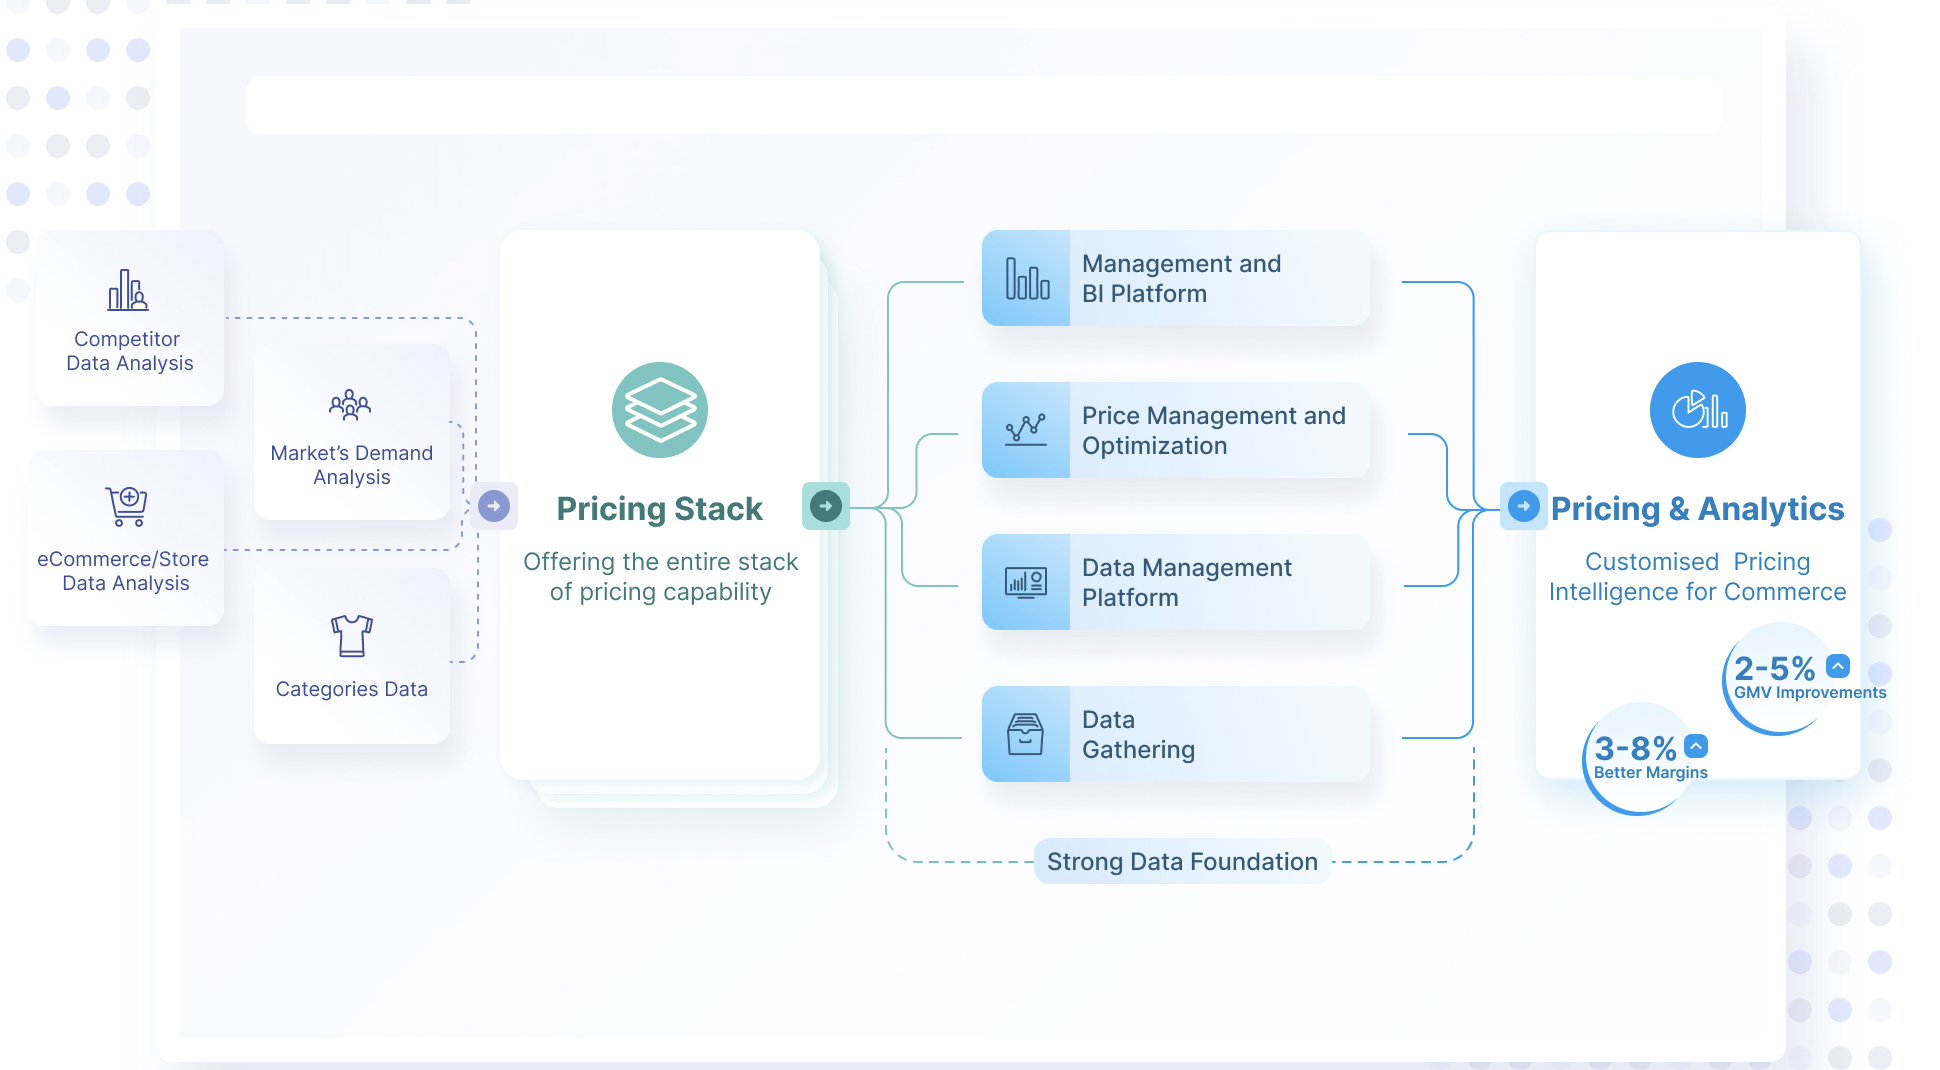The image size is (1940, 1070).
Task: Click the people icon above Market's Demand Analysis
Action: 350,405
